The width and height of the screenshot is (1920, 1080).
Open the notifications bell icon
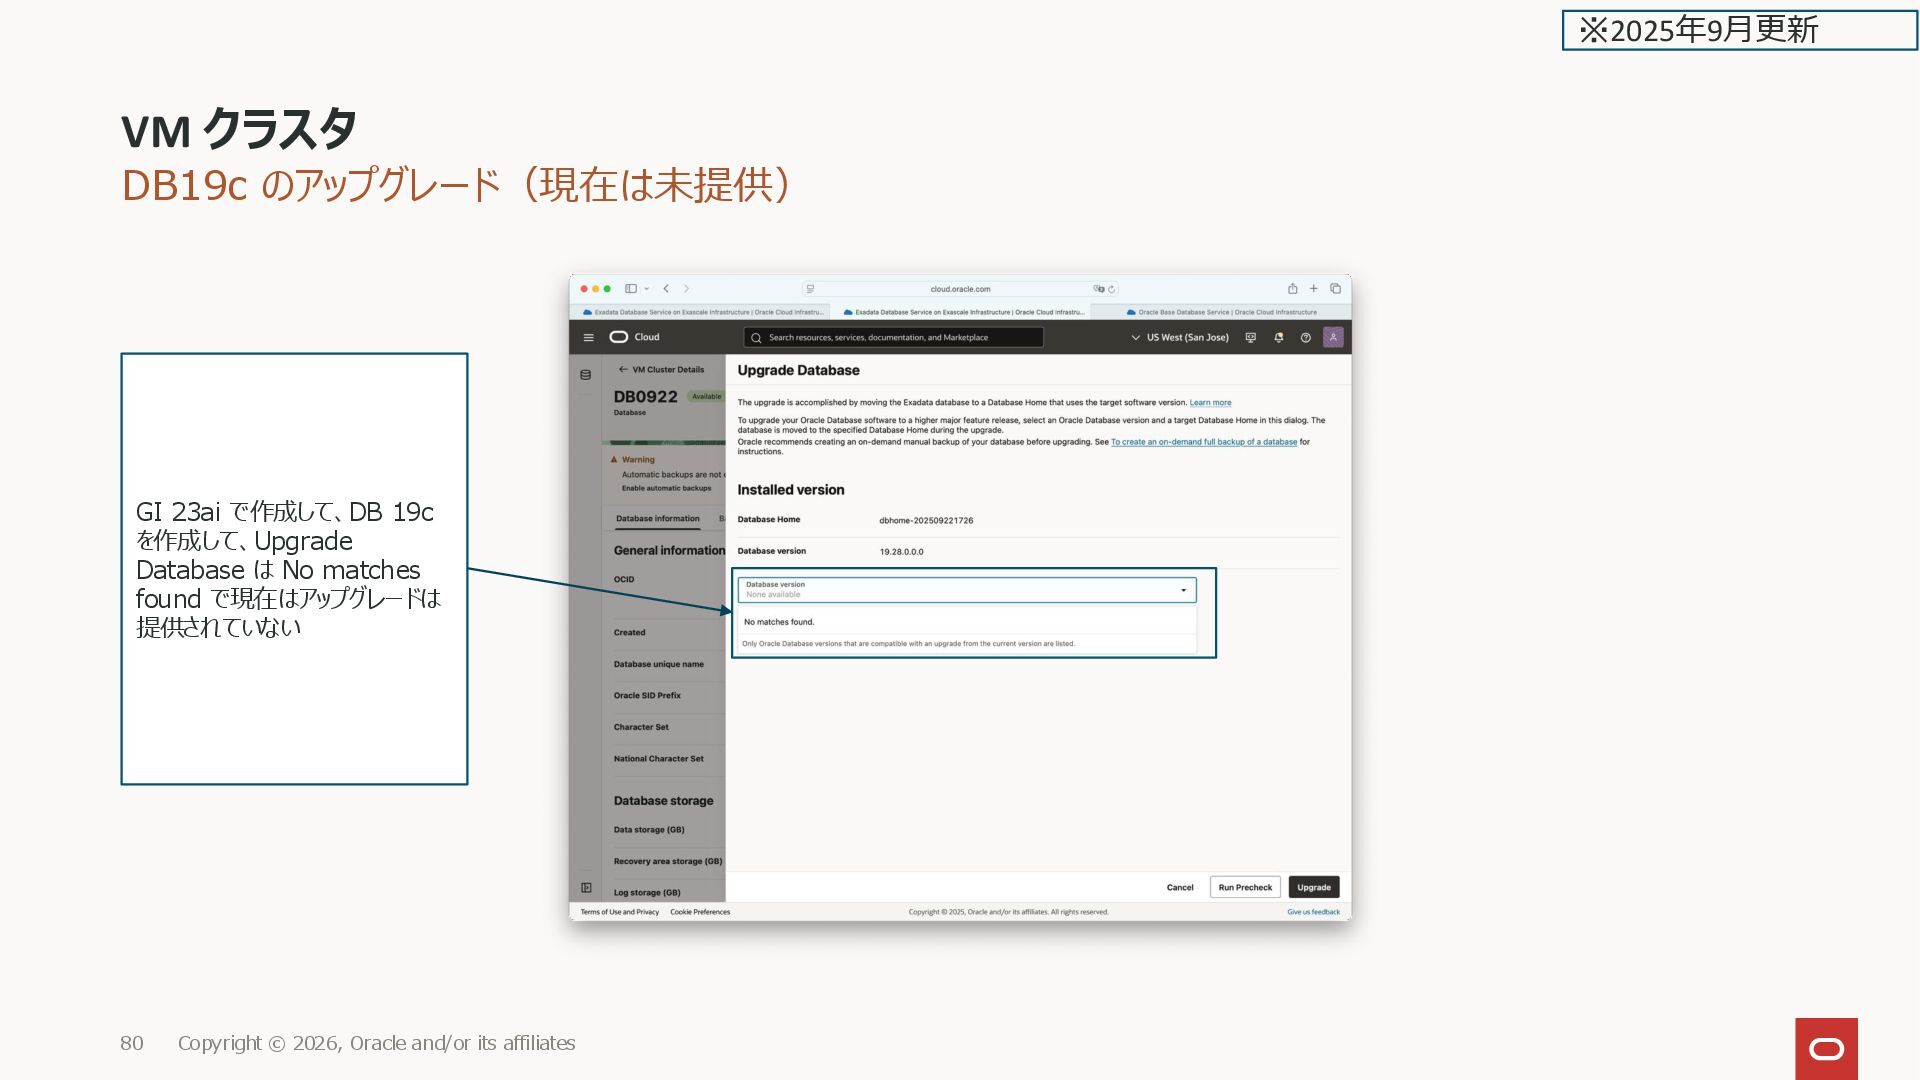point(1278,338)
